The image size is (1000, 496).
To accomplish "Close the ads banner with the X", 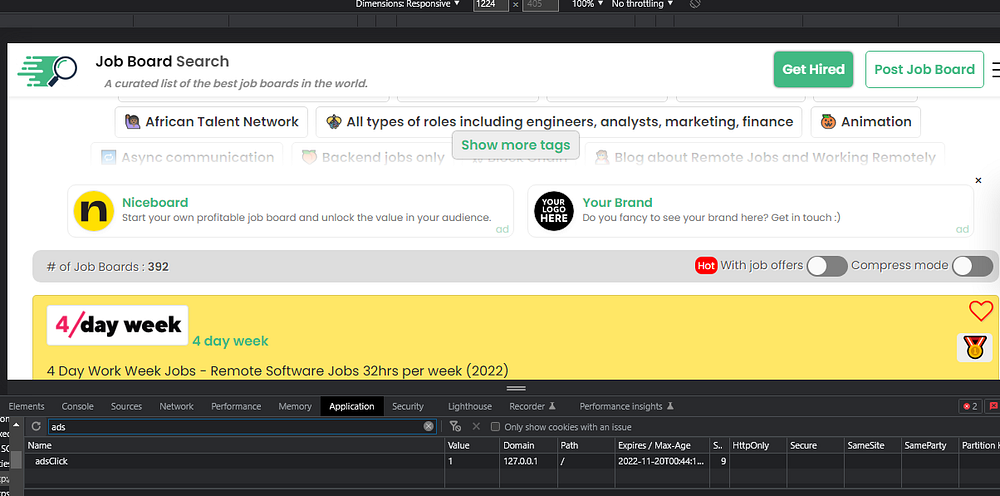I will (978, 180).
